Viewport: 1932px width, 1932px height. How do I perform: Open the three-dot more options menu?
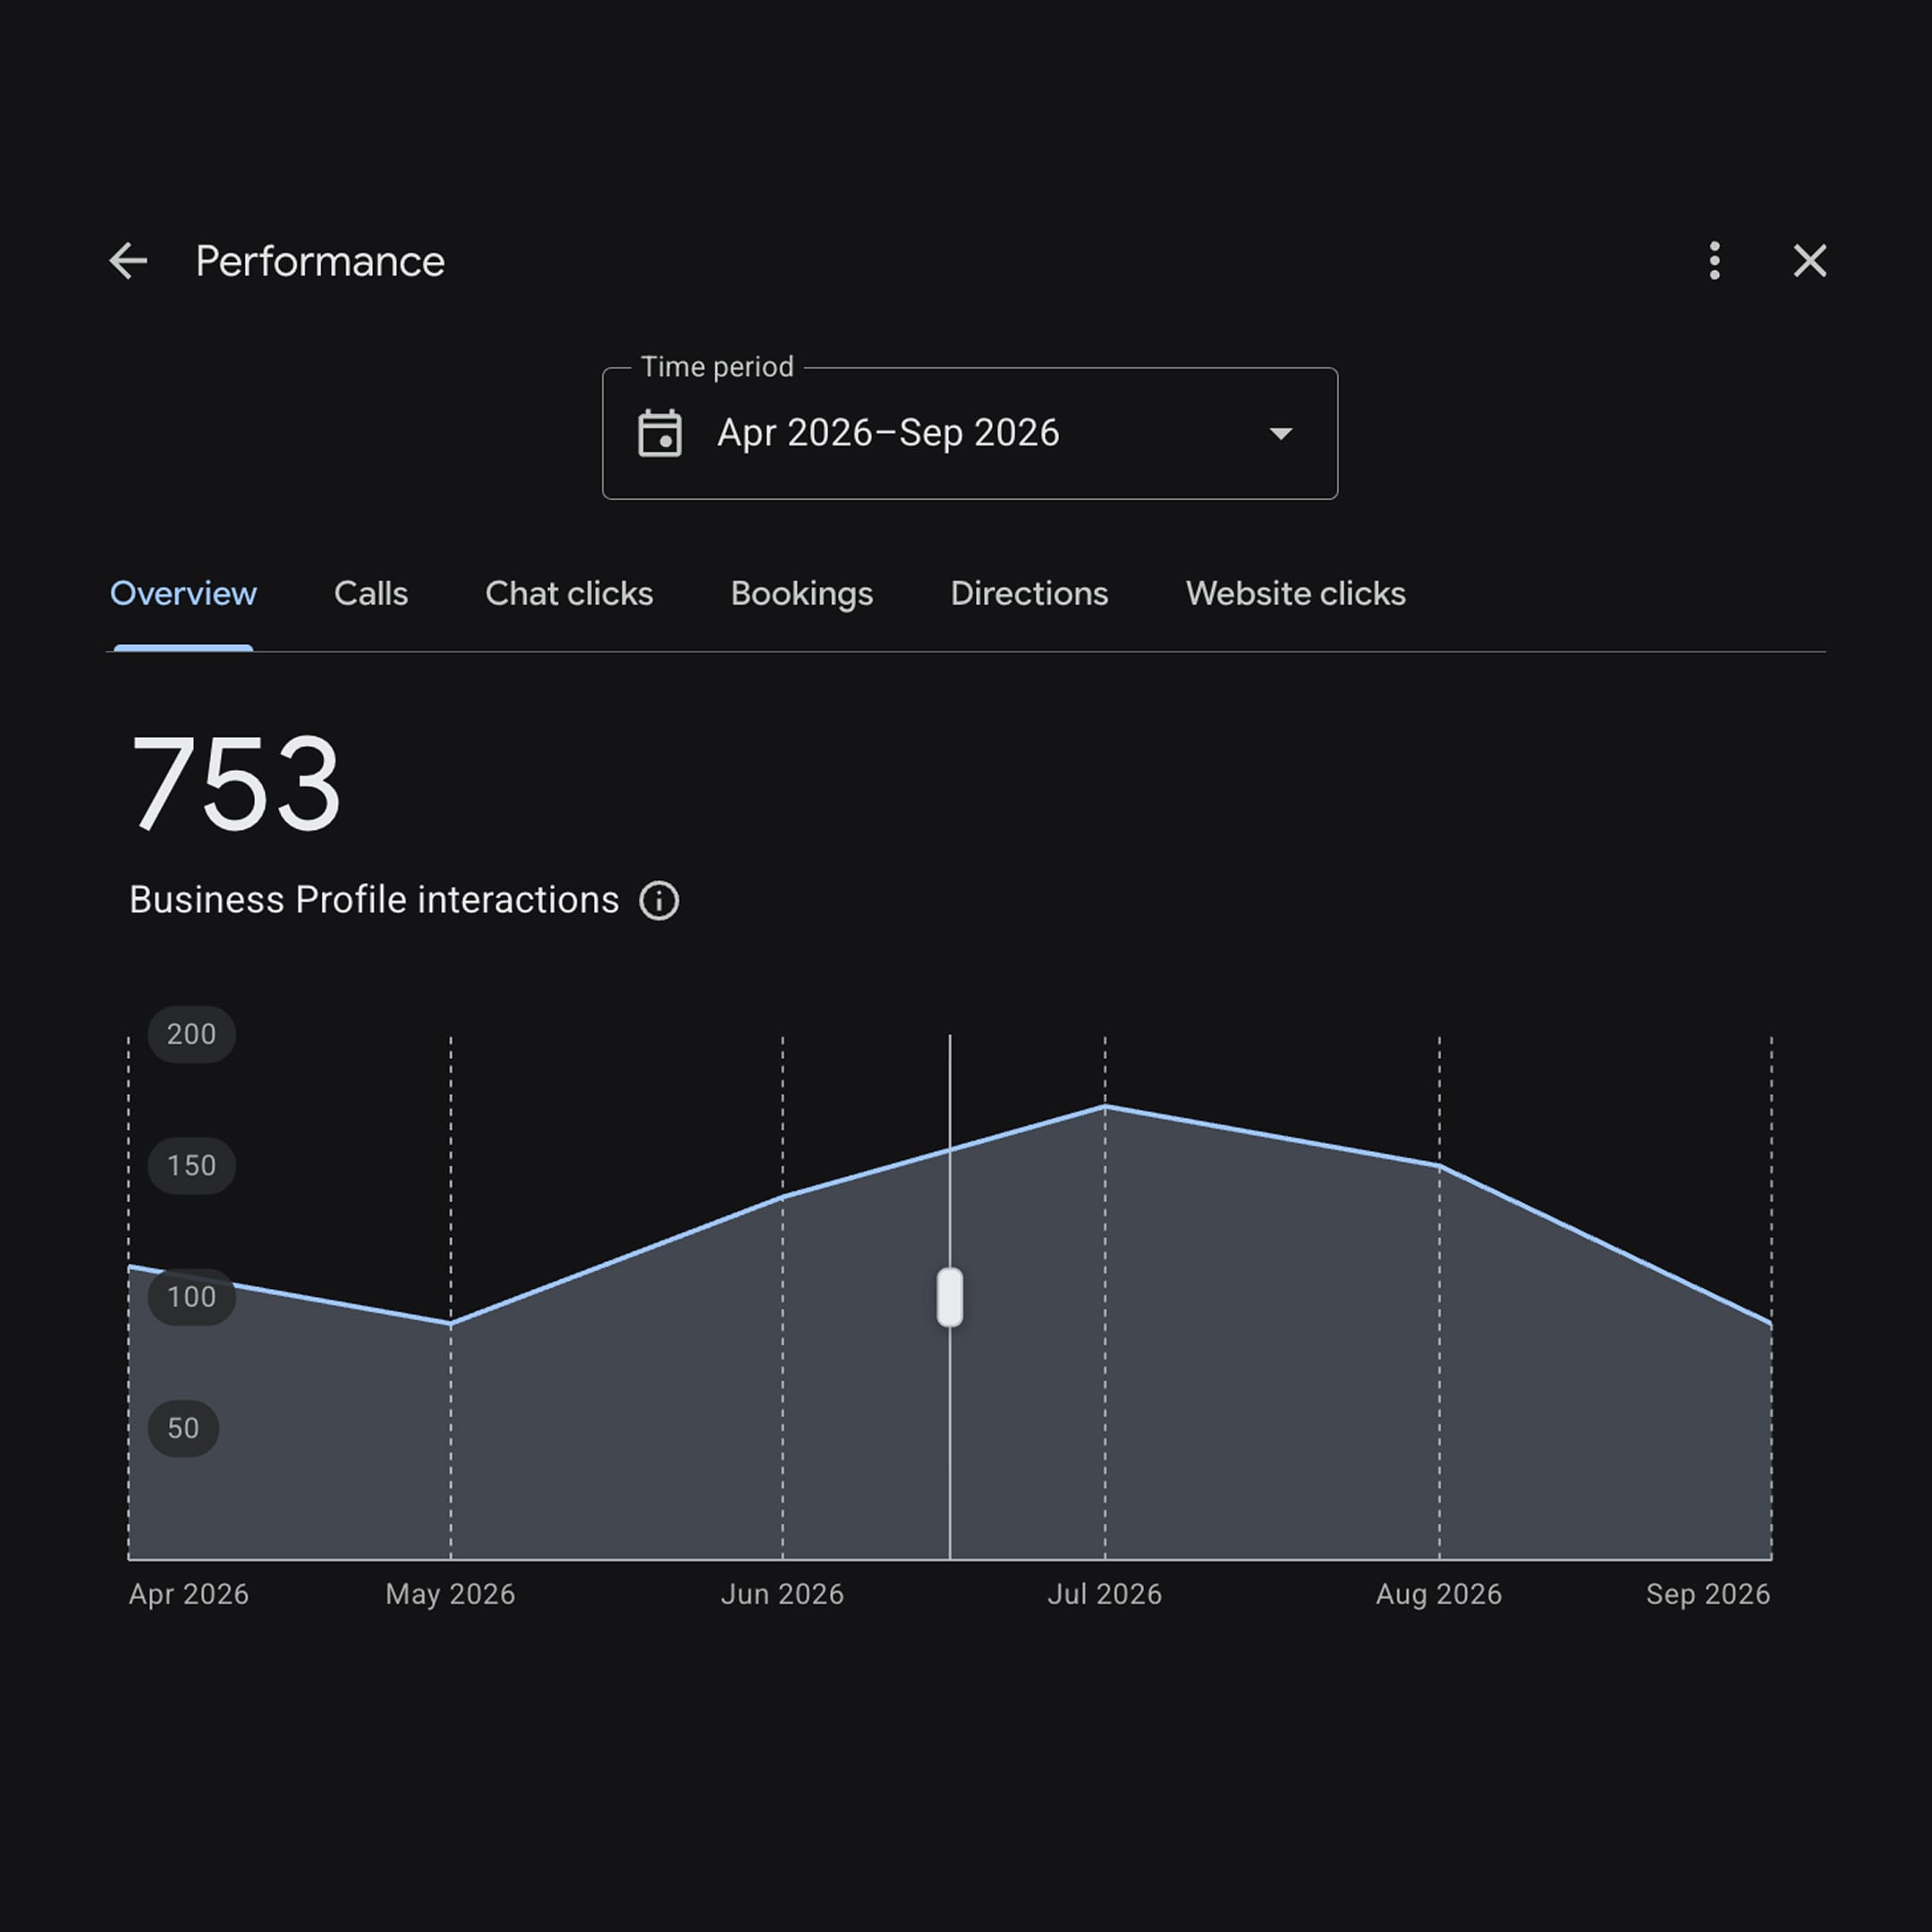coord(1714,261)
